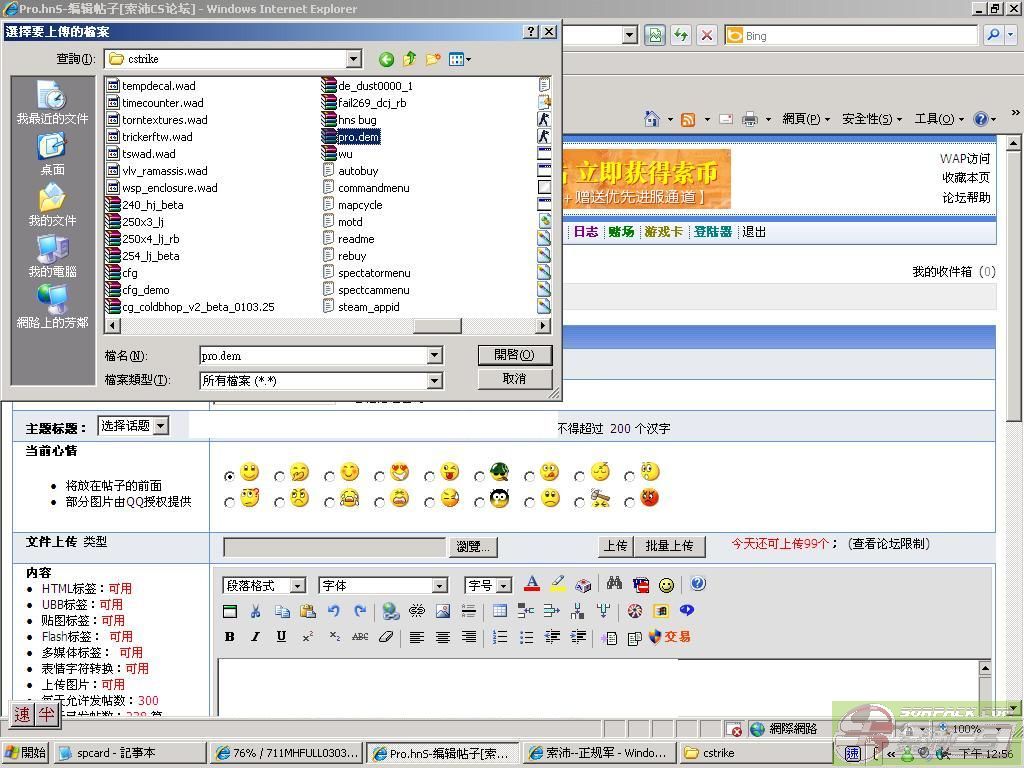
Task: Select the angry red face mood radio button
Action: pos(630,502)
